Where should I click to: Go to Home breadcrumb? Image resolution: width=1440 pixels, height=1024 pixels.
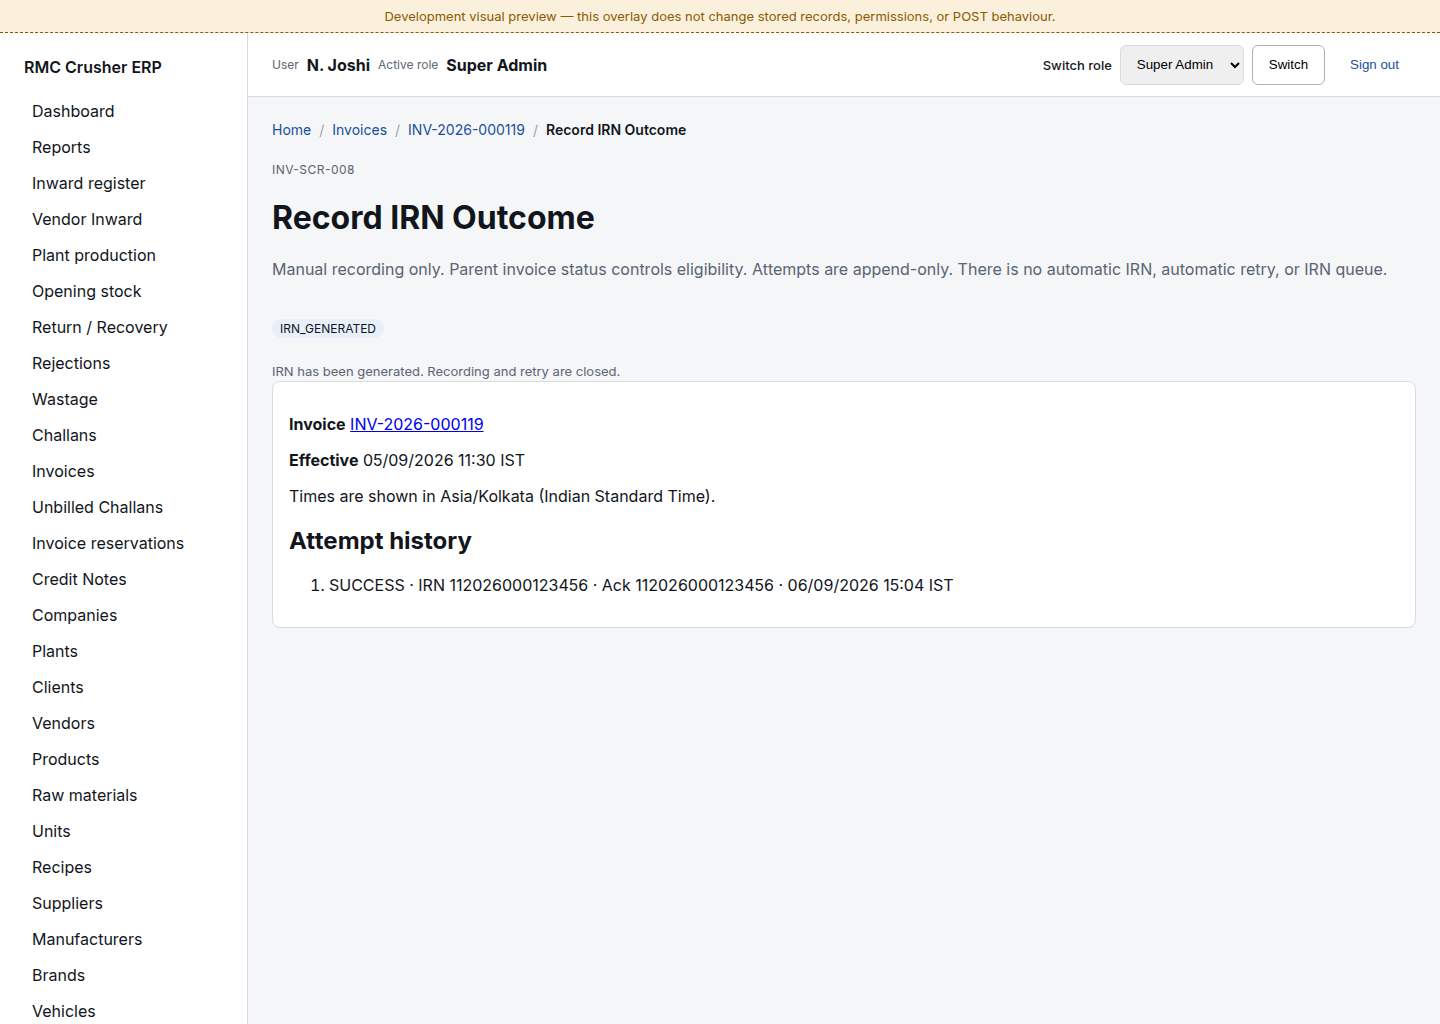coord(291,130)
